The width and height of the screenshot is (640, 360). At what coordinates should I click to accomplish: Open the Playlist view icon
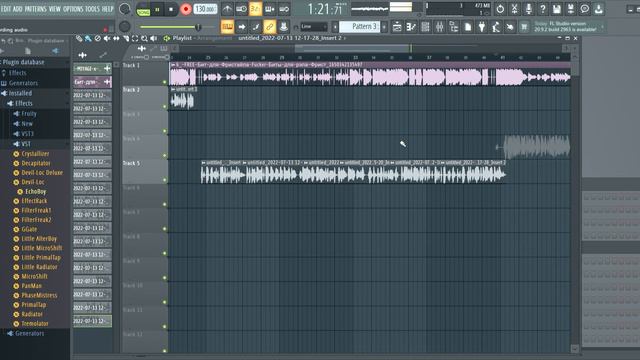[x=397, y=27]
